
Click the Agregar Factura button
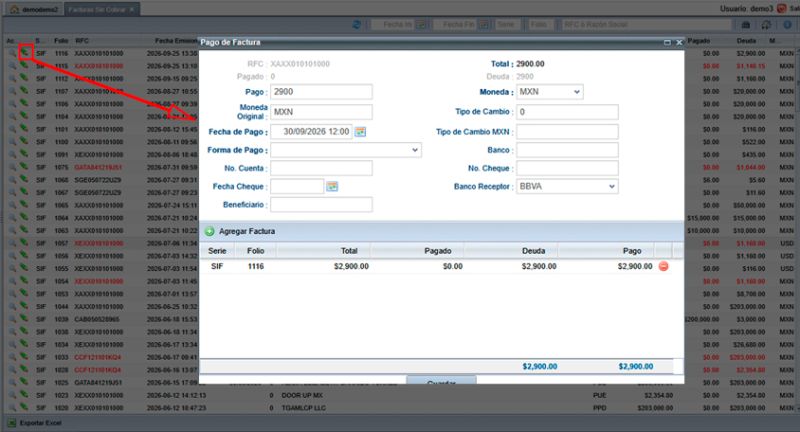click(x=240, y=232)
